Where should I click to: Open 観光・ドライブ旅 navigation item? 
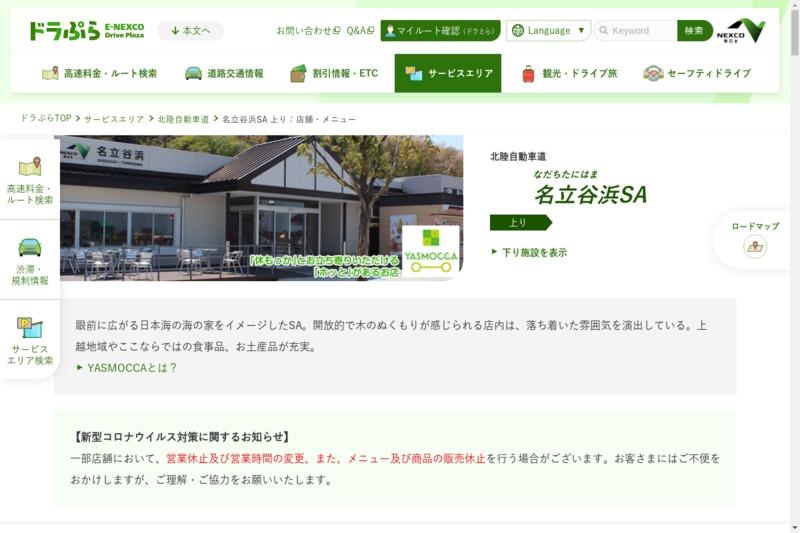569,73
